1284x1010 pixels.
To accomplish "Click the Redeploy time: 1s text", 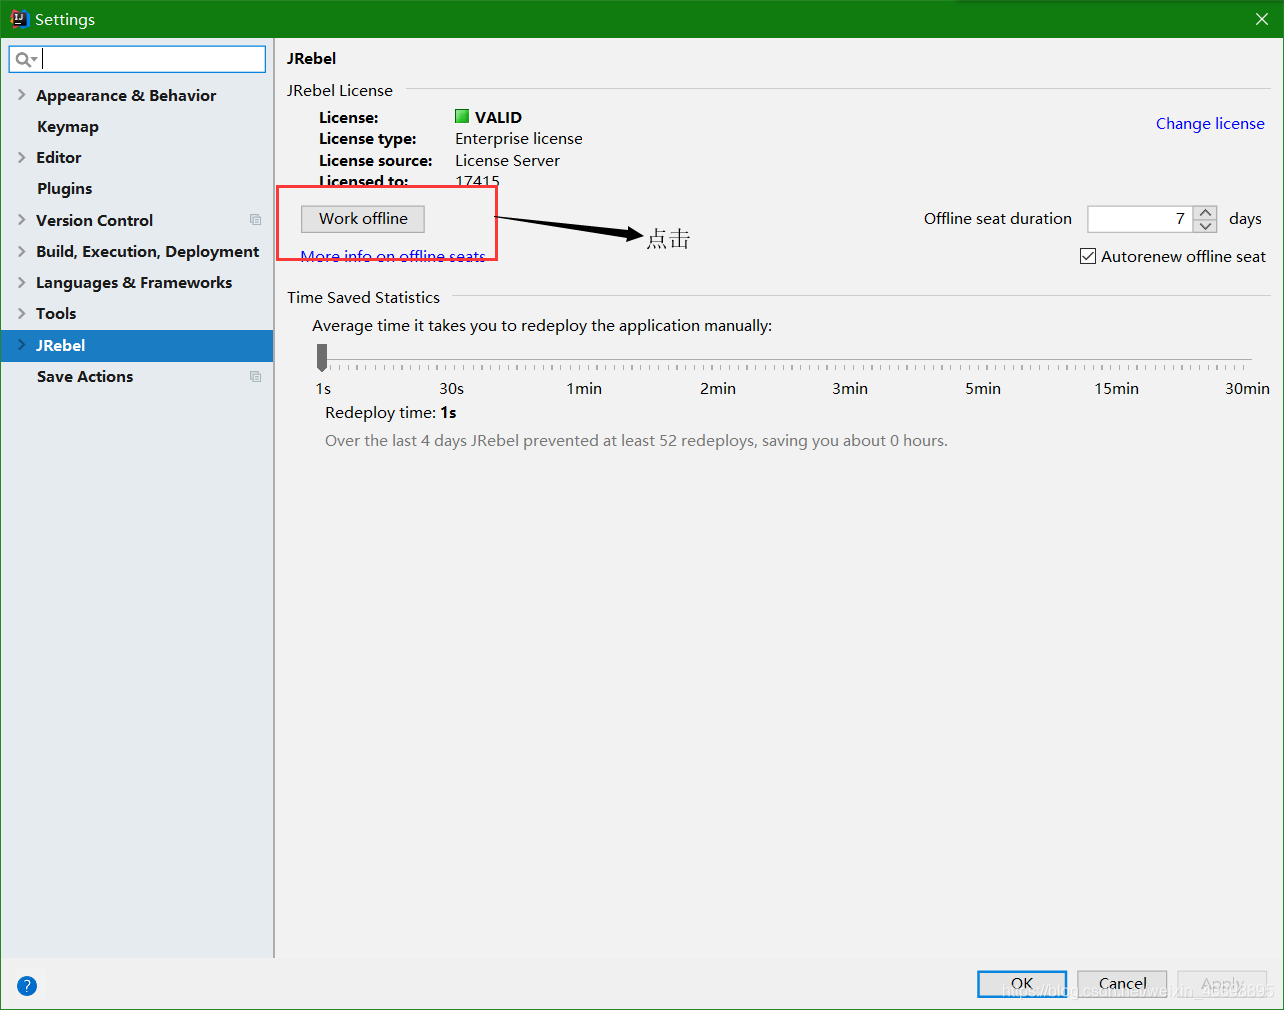I will click(391, 412).
